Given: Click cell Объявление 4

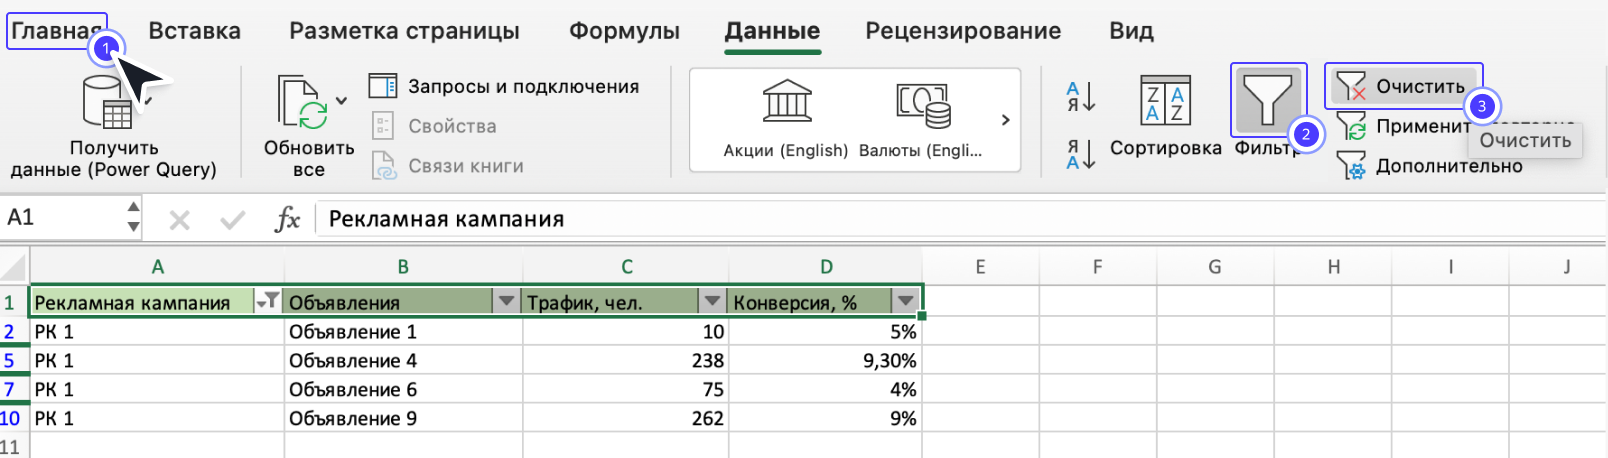Looking at the screenshot, I should click(x=403, y=361).
